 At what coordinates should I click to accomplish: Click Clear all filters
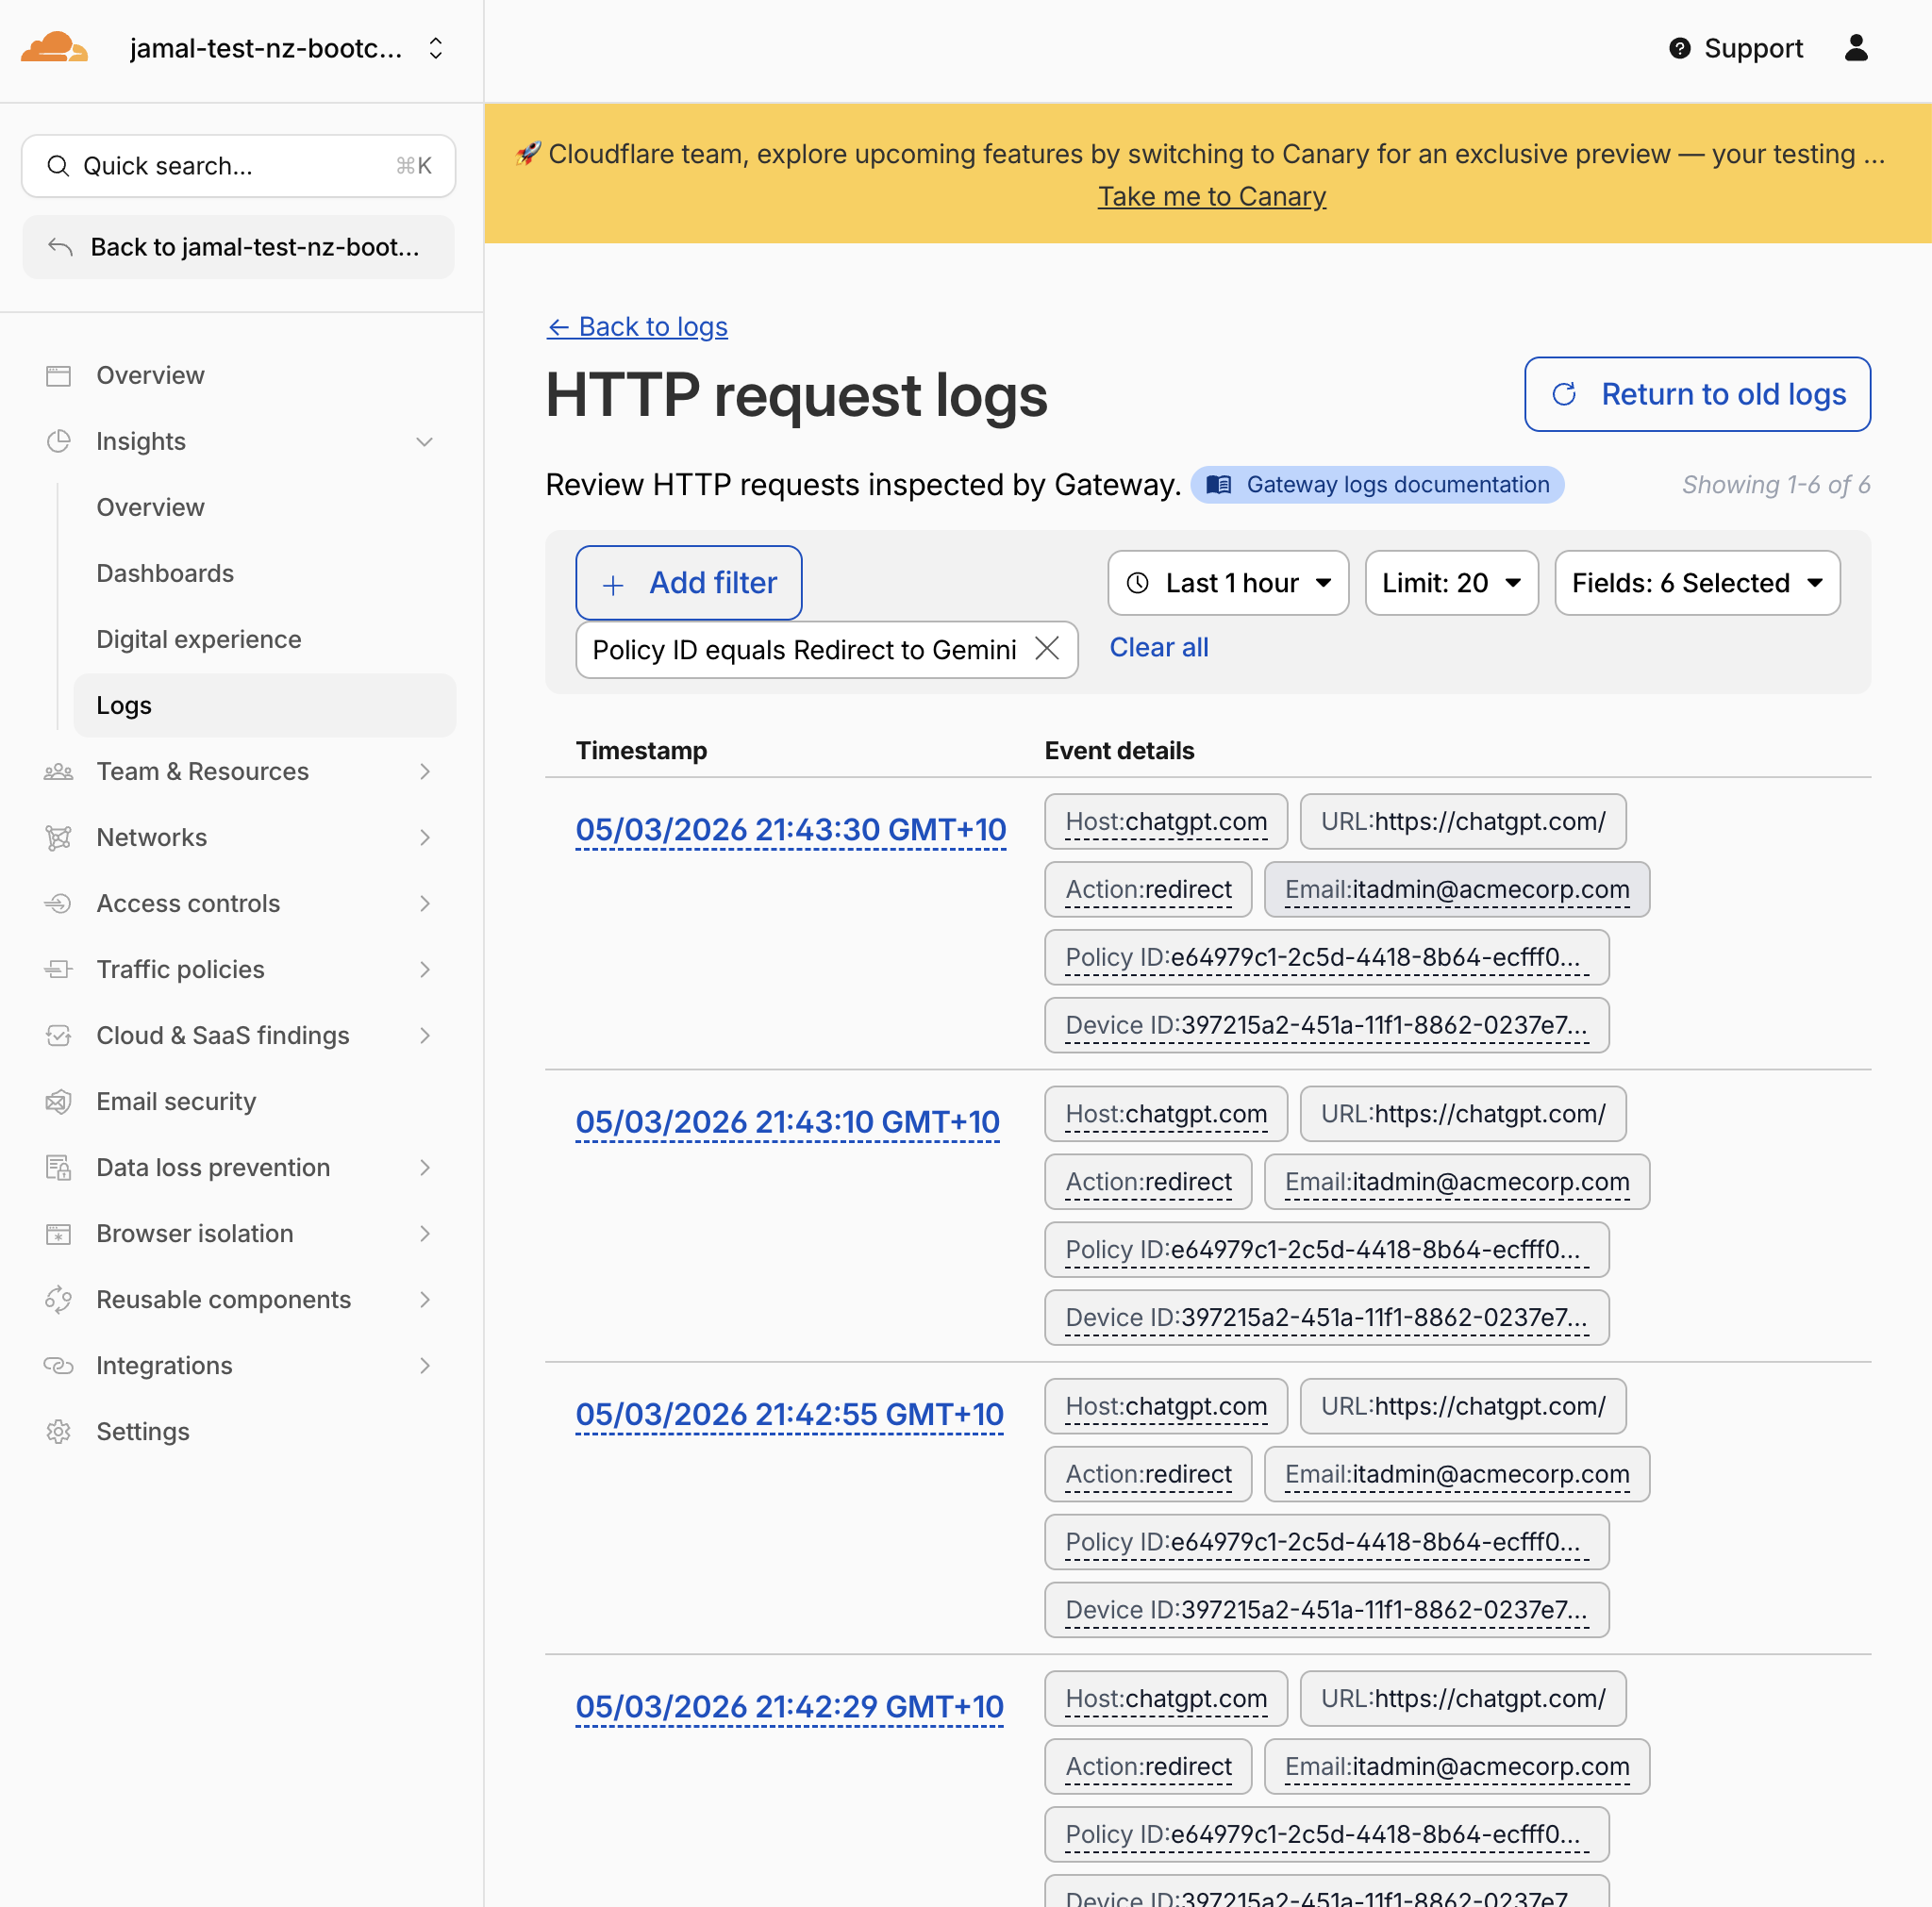click(x=1159, y=647)
